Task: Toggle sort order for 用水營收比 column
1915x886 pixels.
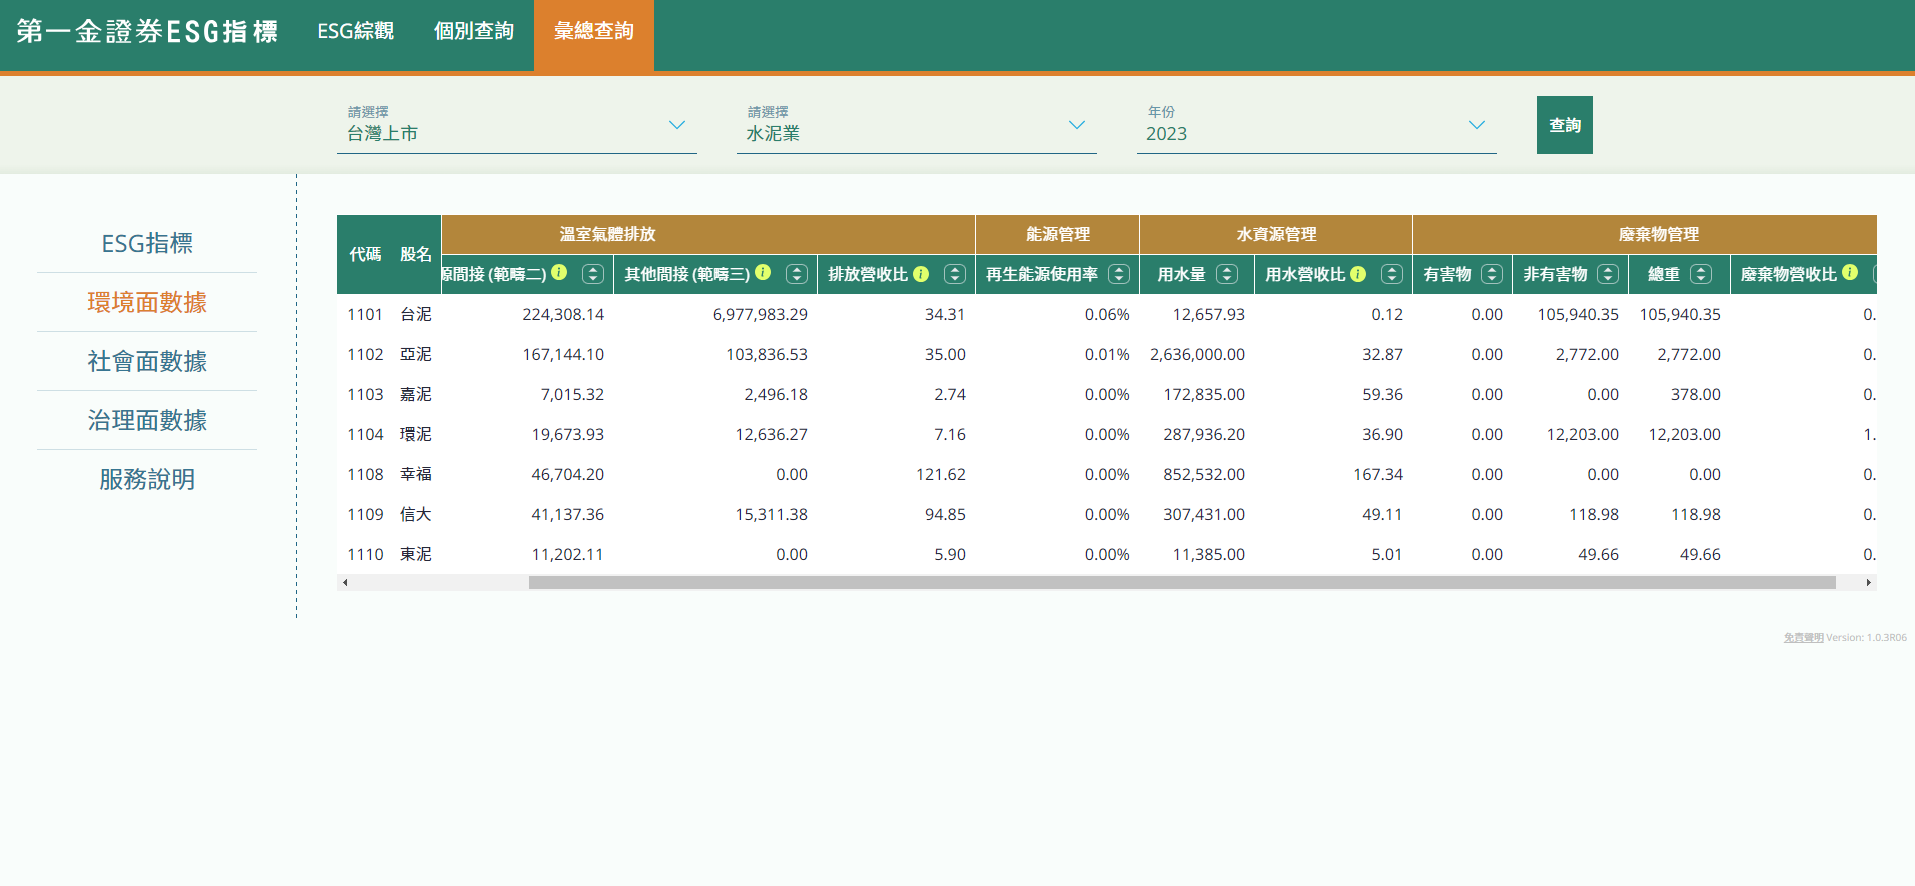Action: 1391,274
